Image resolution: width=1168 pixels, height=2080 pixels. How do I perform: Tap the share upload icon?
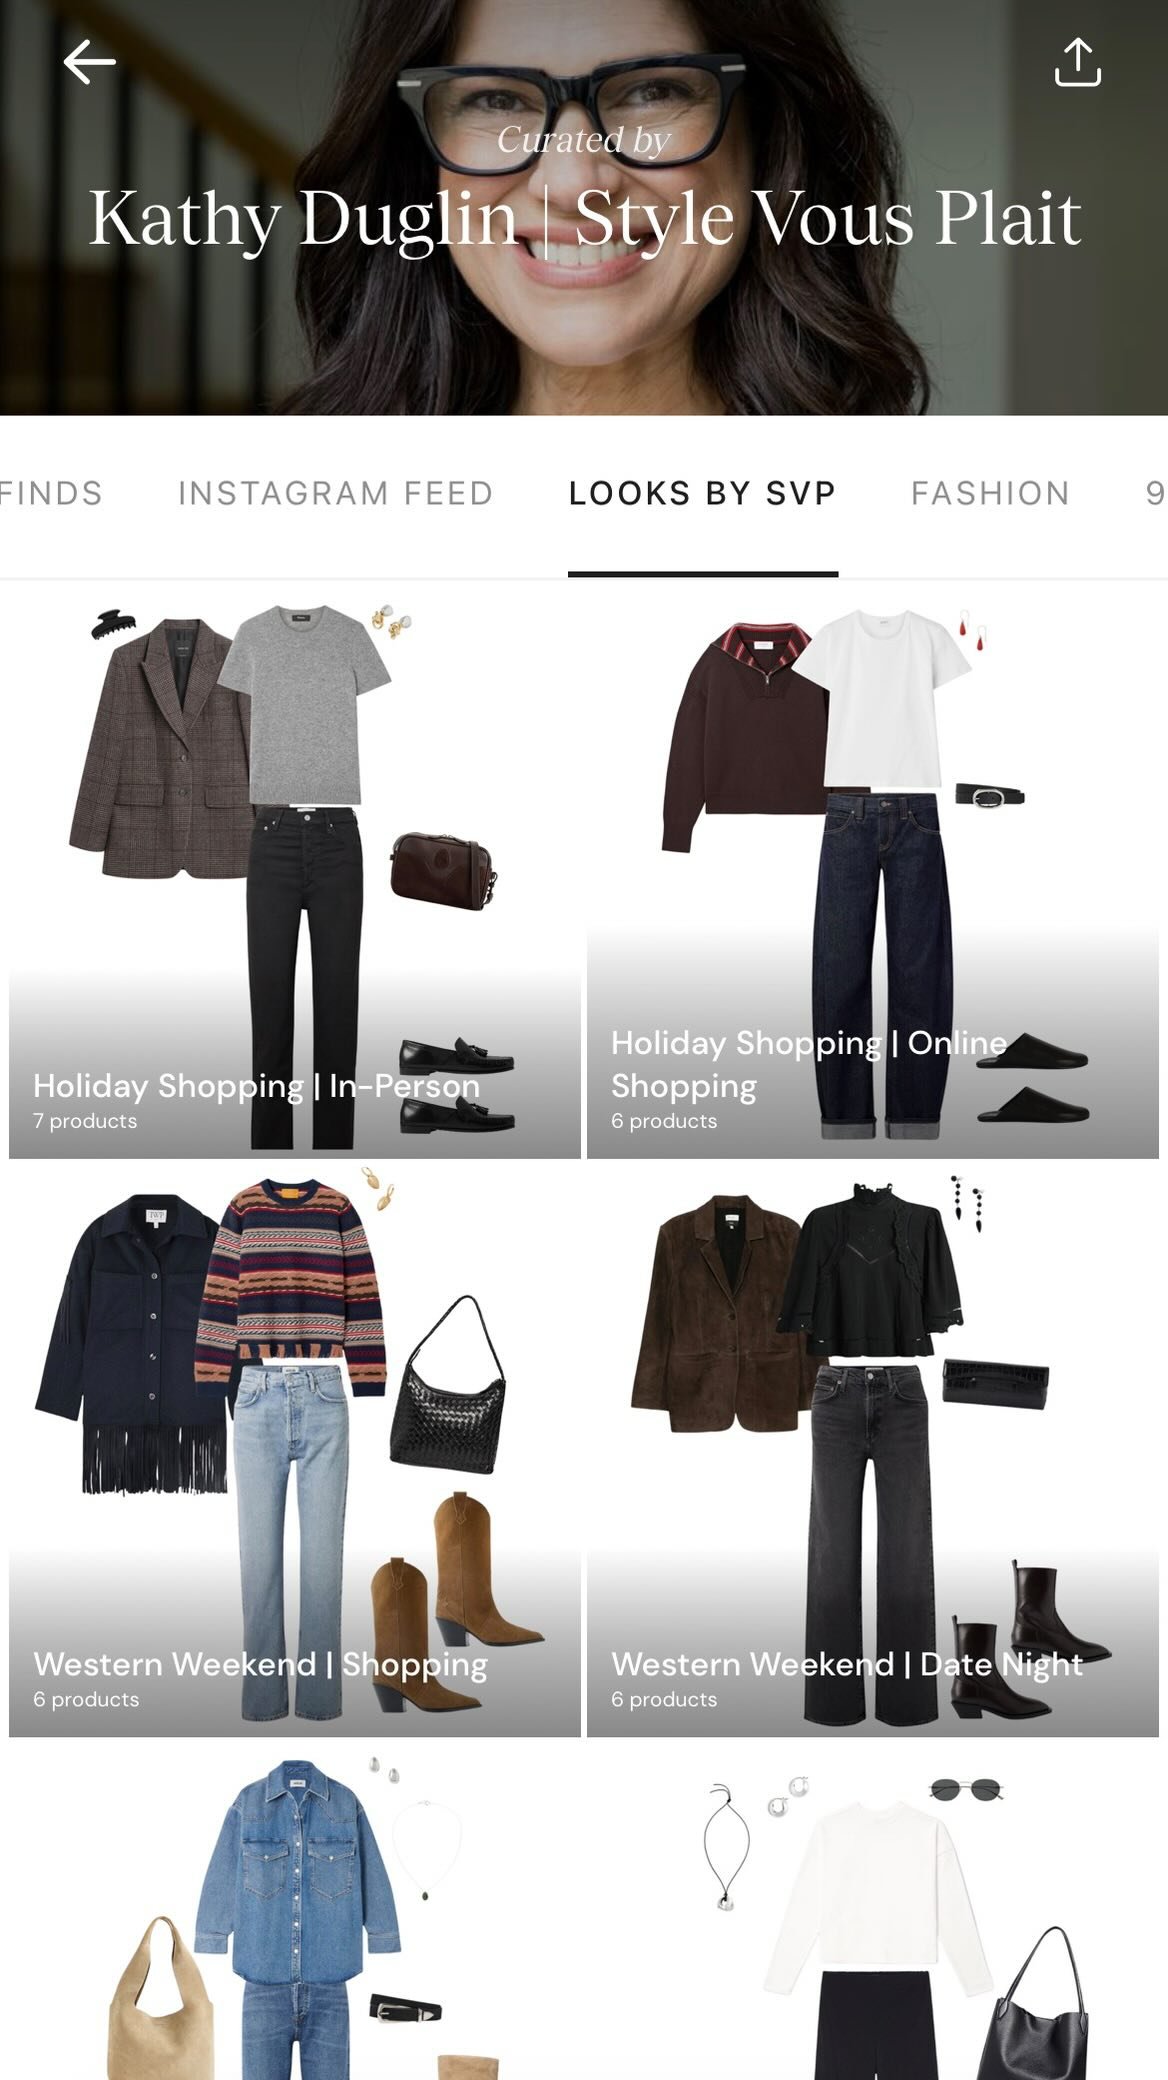(x=1077, y=62)
